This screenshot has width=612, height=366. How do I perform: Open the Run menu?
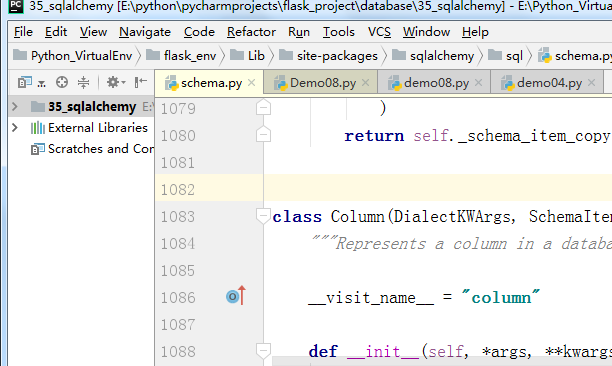(x=299, y=32)
